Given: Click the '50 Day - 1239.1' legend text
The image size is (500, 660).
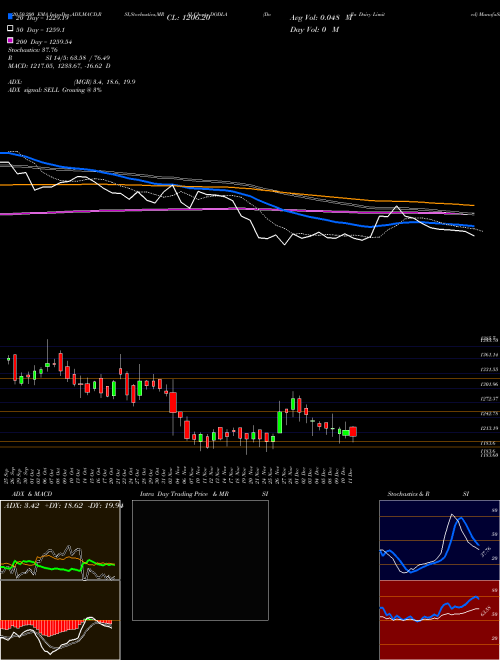Looking at the screenshot, I should 40,30.
